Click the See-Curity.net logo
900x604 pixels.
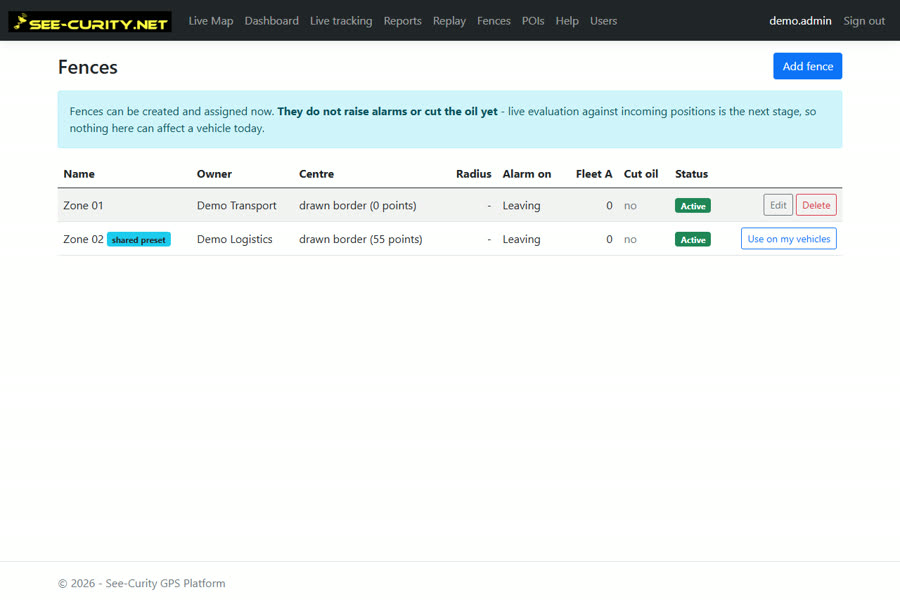[90, 21]
